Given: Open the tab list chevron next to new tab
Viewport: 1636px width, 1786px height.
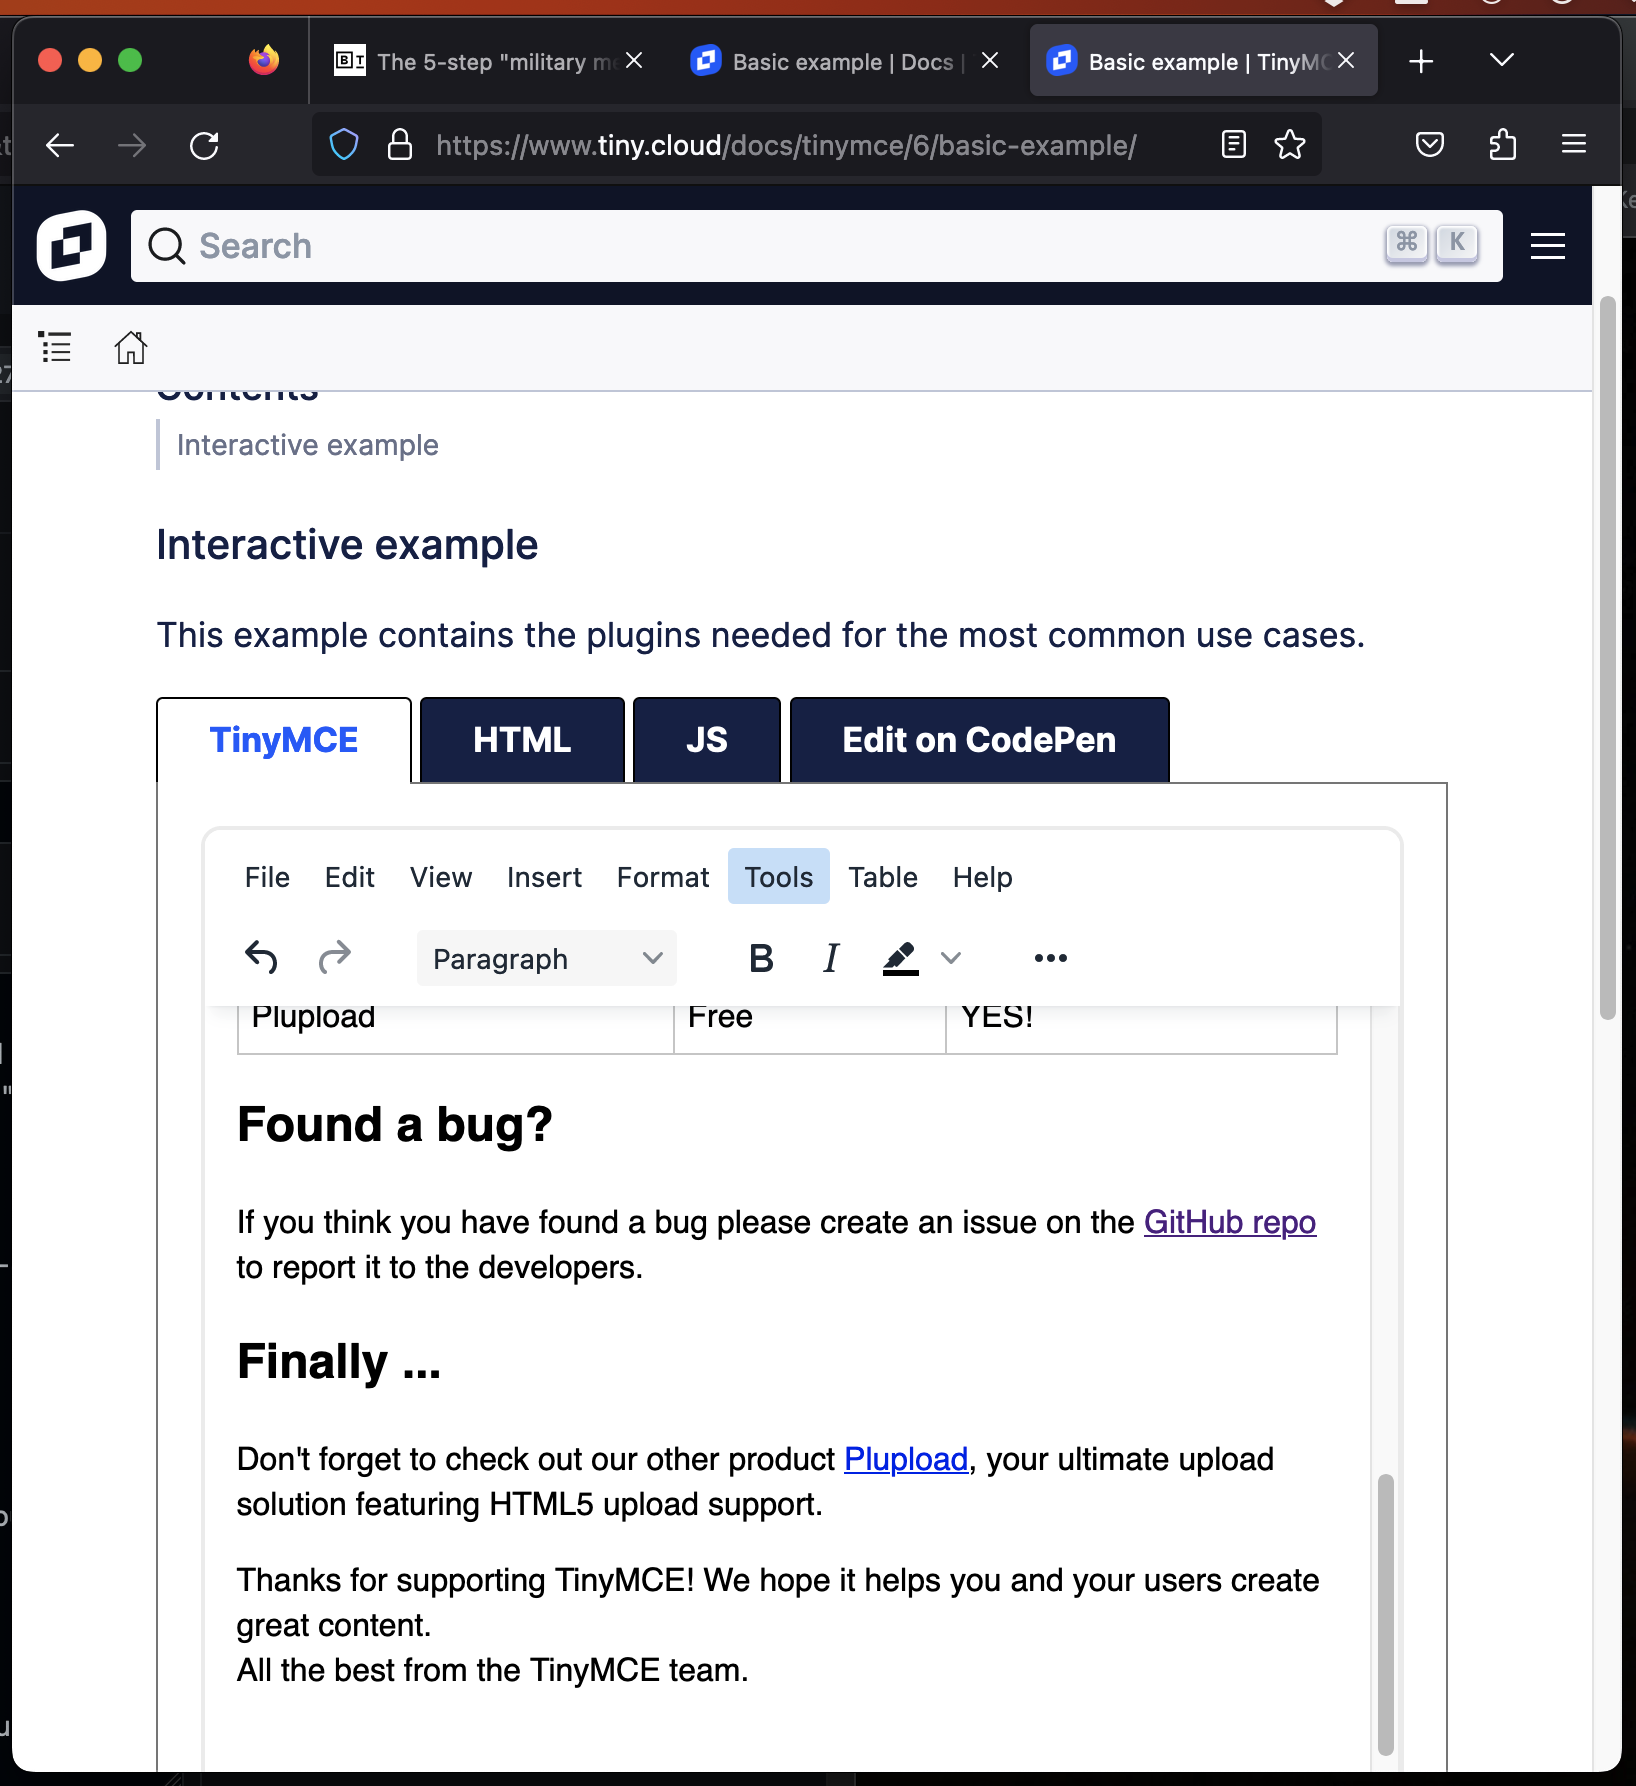Looking at the screenshot, I should 1500,60.
